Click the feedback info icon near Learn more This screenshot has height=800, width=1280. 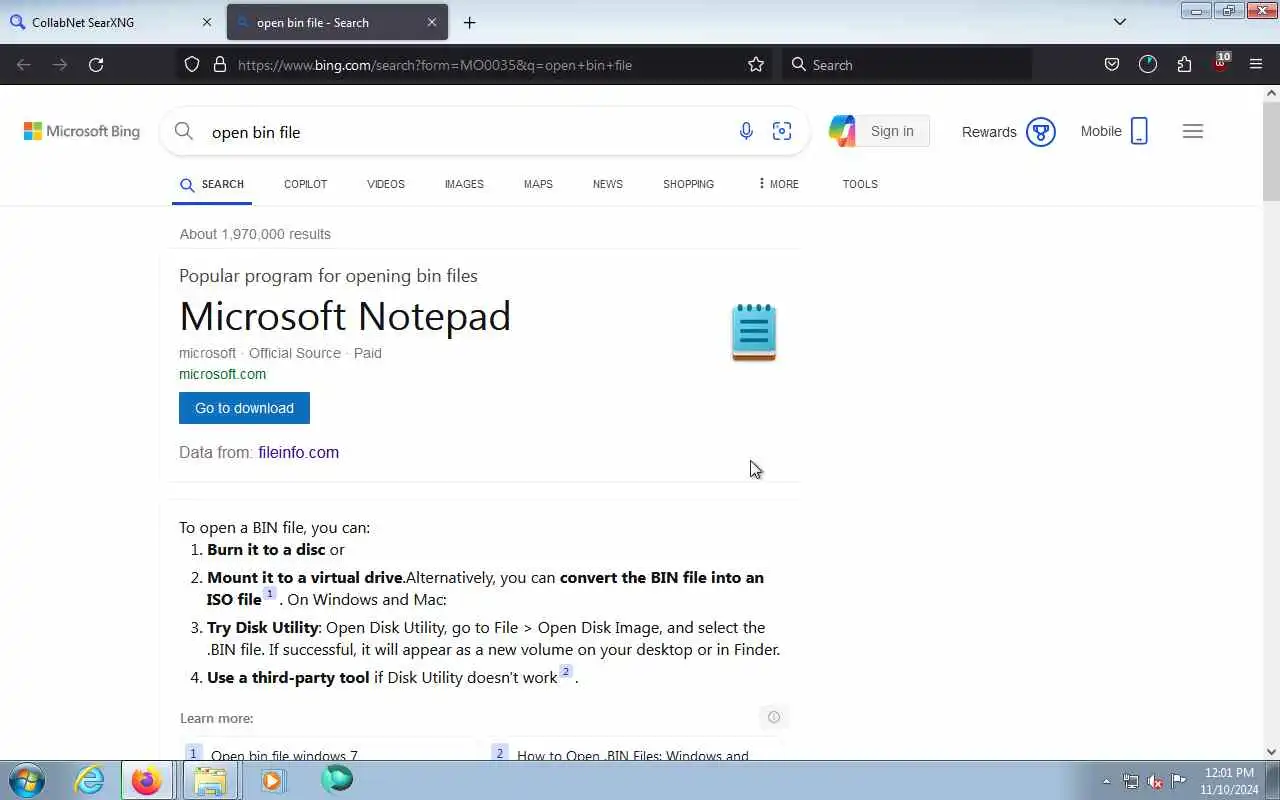(773, 717)
